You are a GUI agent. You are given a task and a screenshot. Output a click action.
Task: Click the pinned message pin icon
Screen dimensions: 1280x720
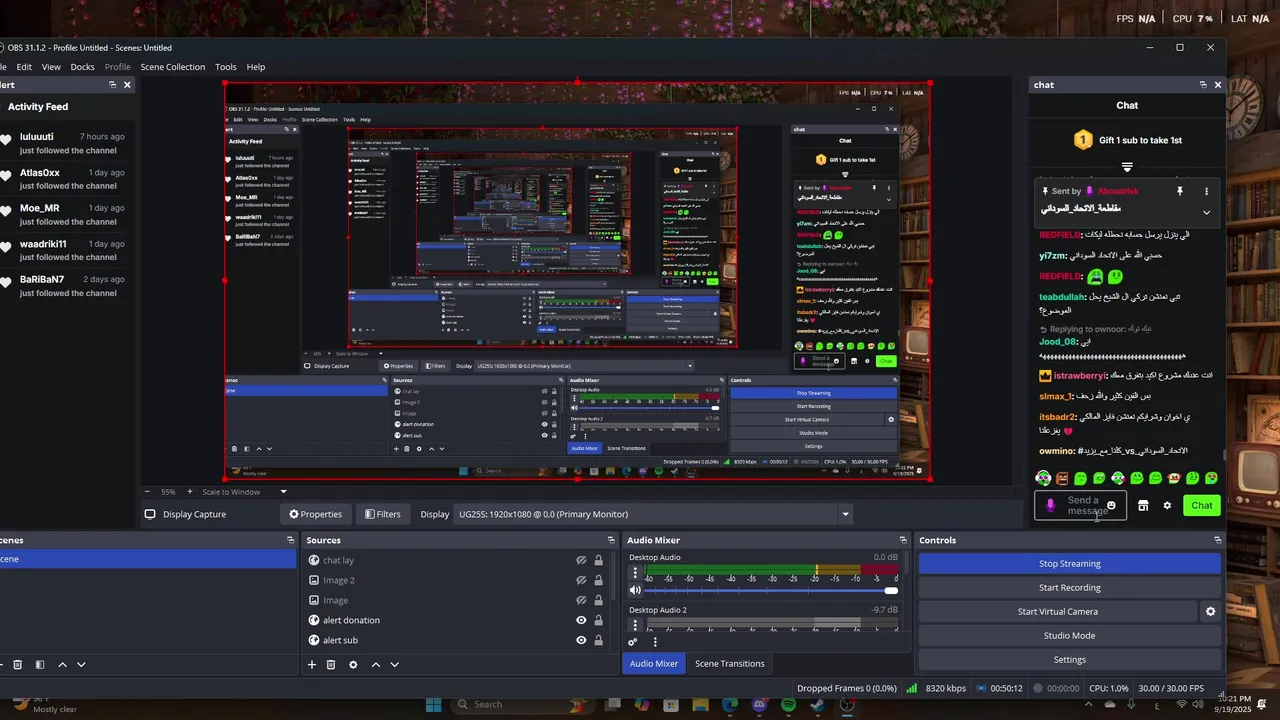[x=1179, y=191]
